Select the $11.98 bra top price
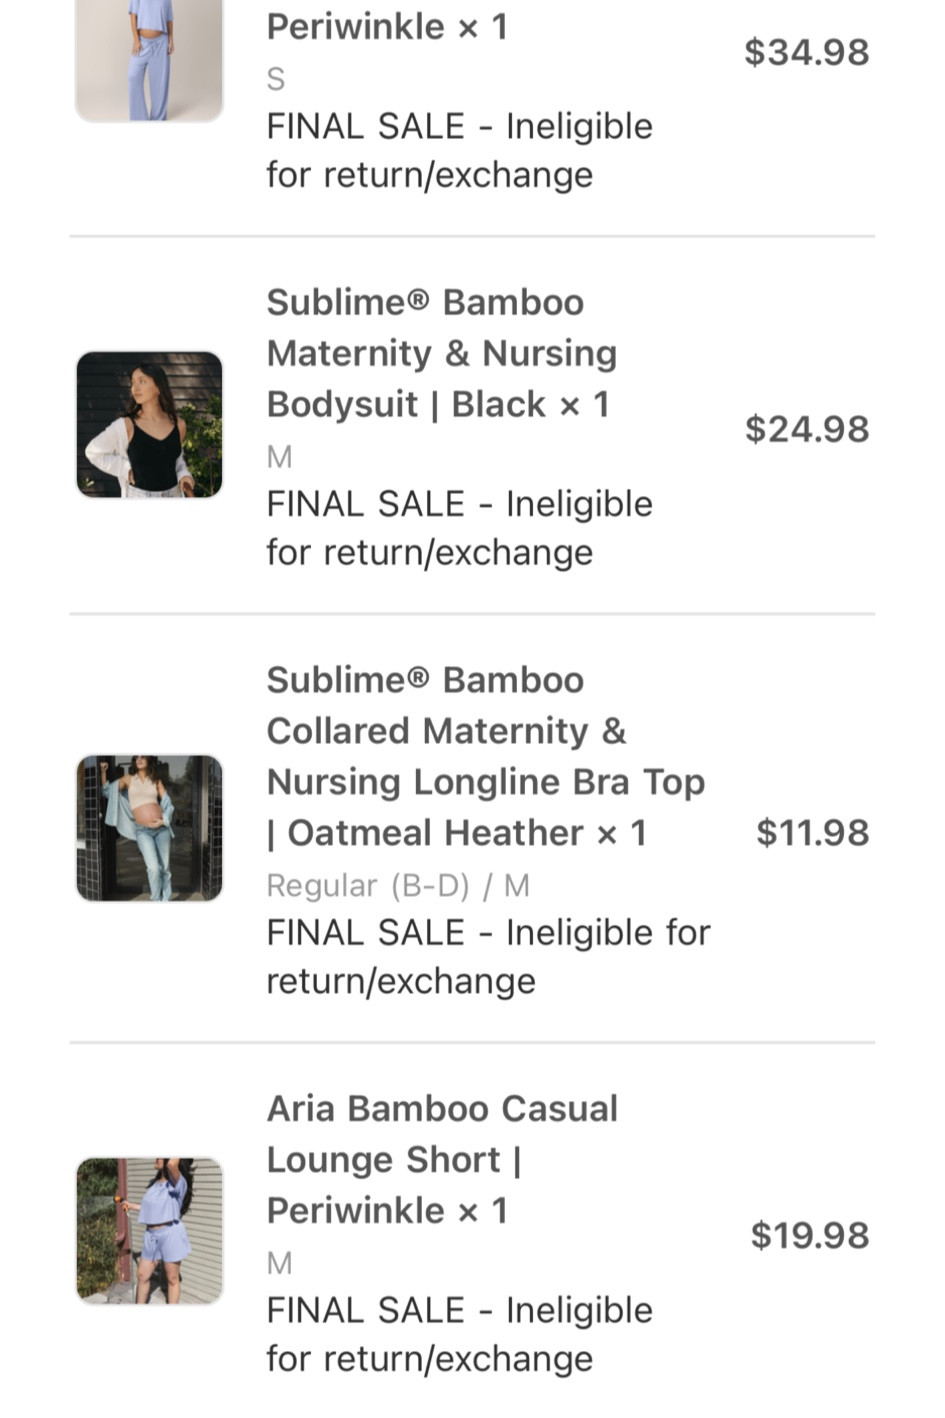Viewport: 945px width, 1418px height. click(812, 832)
